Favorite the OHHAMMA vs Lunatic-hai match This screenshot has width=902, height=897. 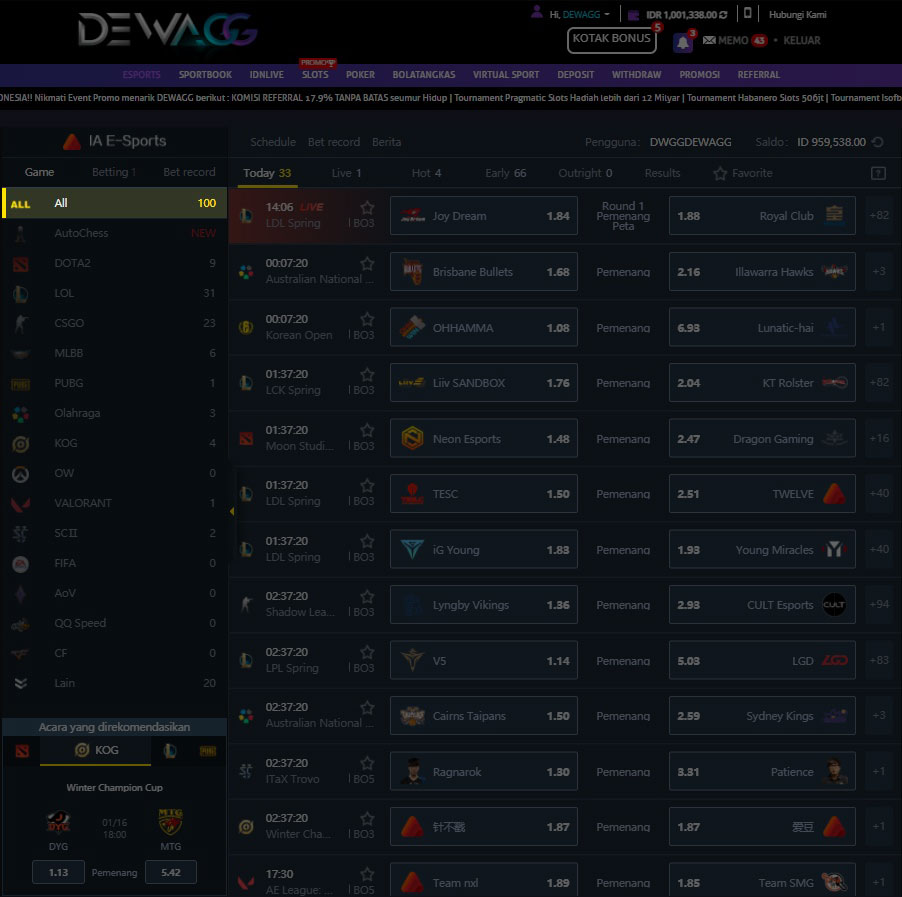tap(367, 319)
